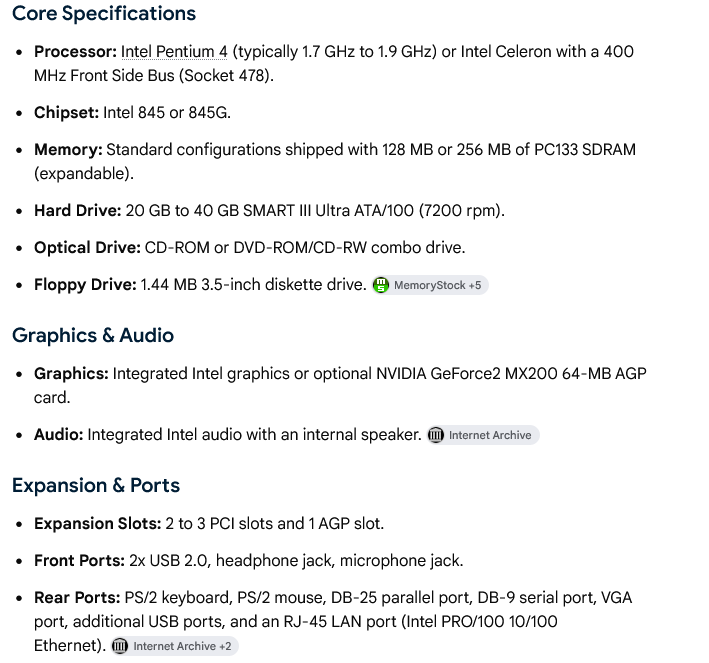Click the Expansion & Ports heading

tap(96, 485)
